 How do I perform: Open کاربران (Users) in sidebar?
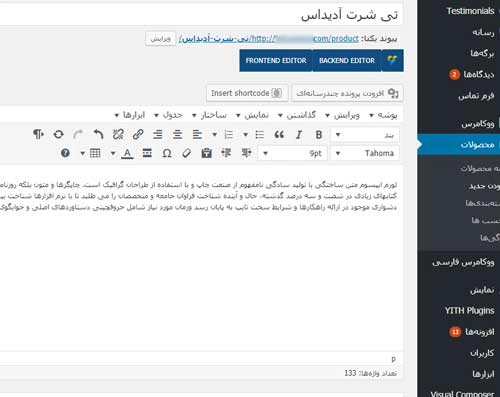tap(482, 353)
